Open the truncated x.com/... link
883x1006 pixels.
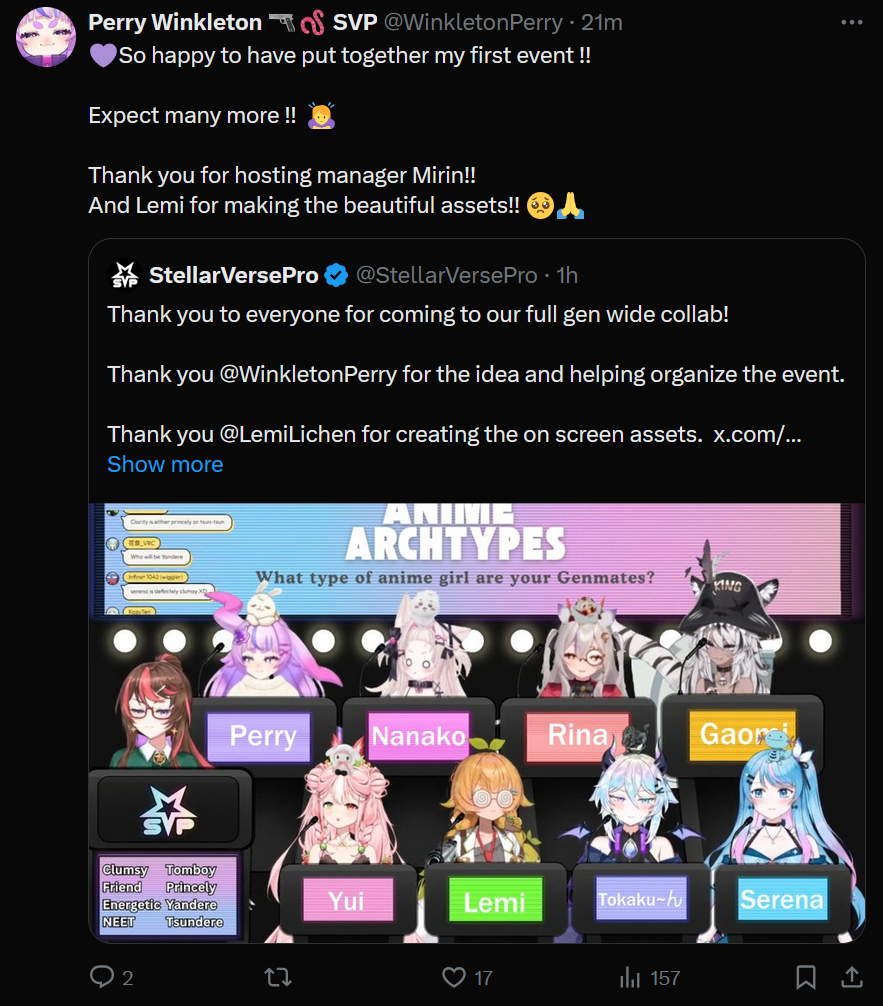click(x=757, y=434)
